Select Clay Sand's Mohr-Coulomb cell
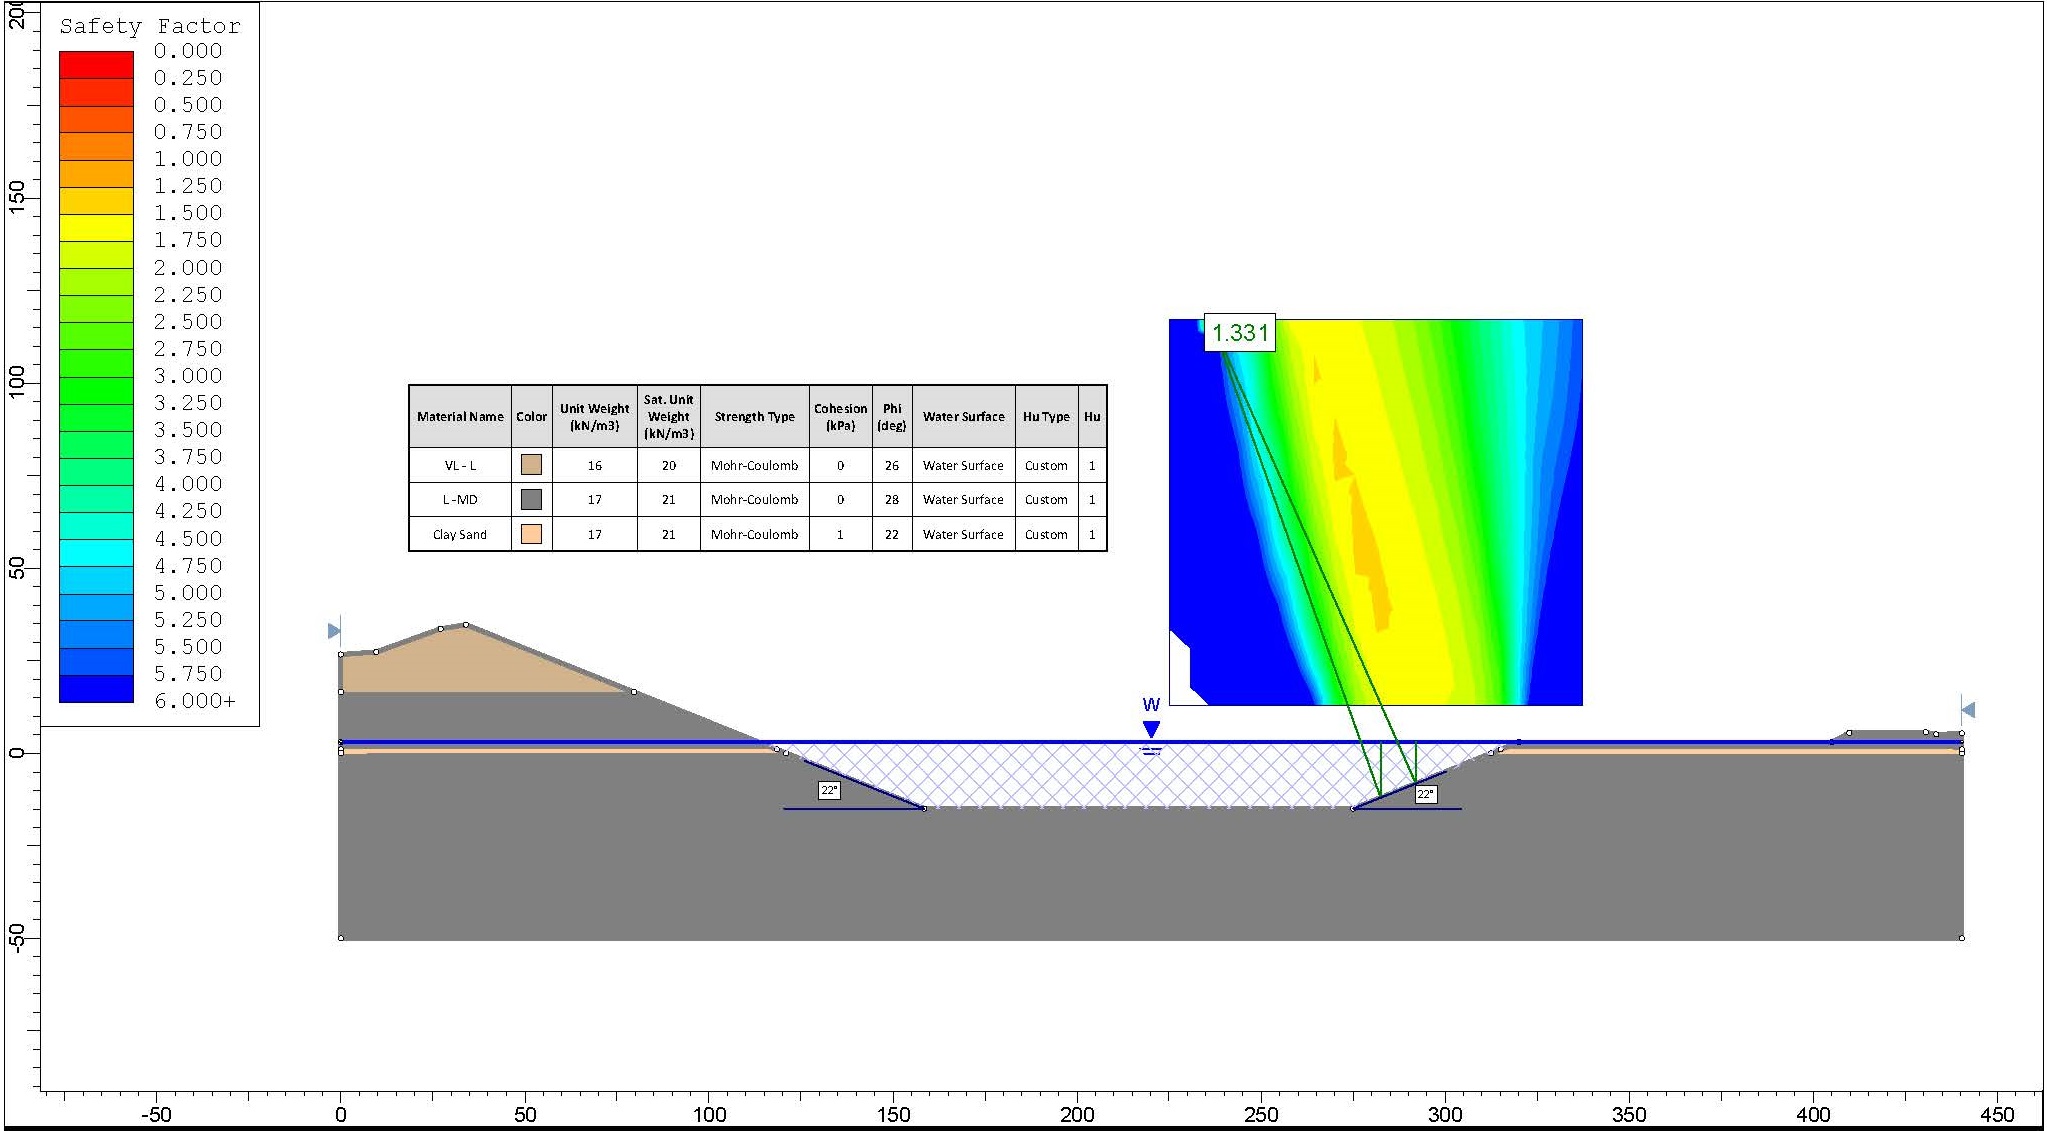Screen dimensions: 2047x1131 tap(754, 534)
